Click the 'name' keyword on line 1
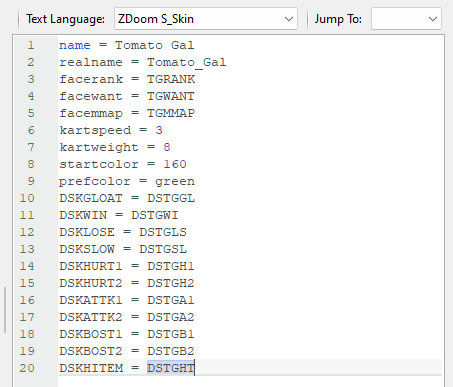Screen dimensions: 453x387 point(75,45)
